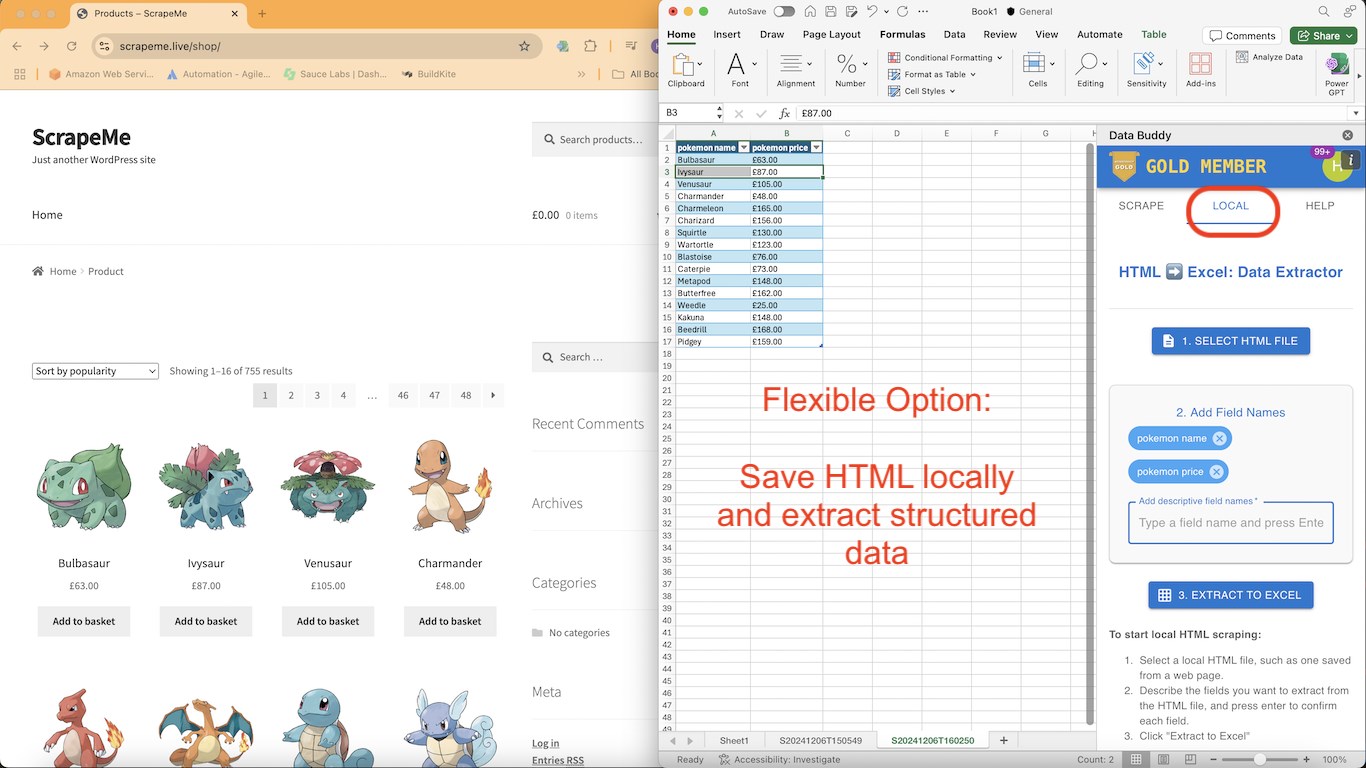Close the Data Buddy pane
This screenshot has height=768, width=1366.
pos(1347,135)
